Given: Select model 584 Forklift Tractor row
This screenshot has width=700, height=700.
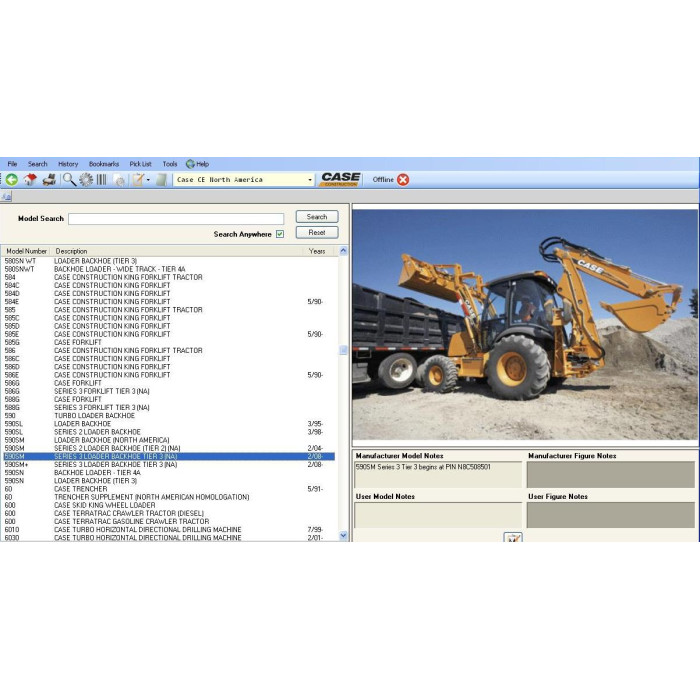Looking at the screenshot, I should (x=169, y=277).
